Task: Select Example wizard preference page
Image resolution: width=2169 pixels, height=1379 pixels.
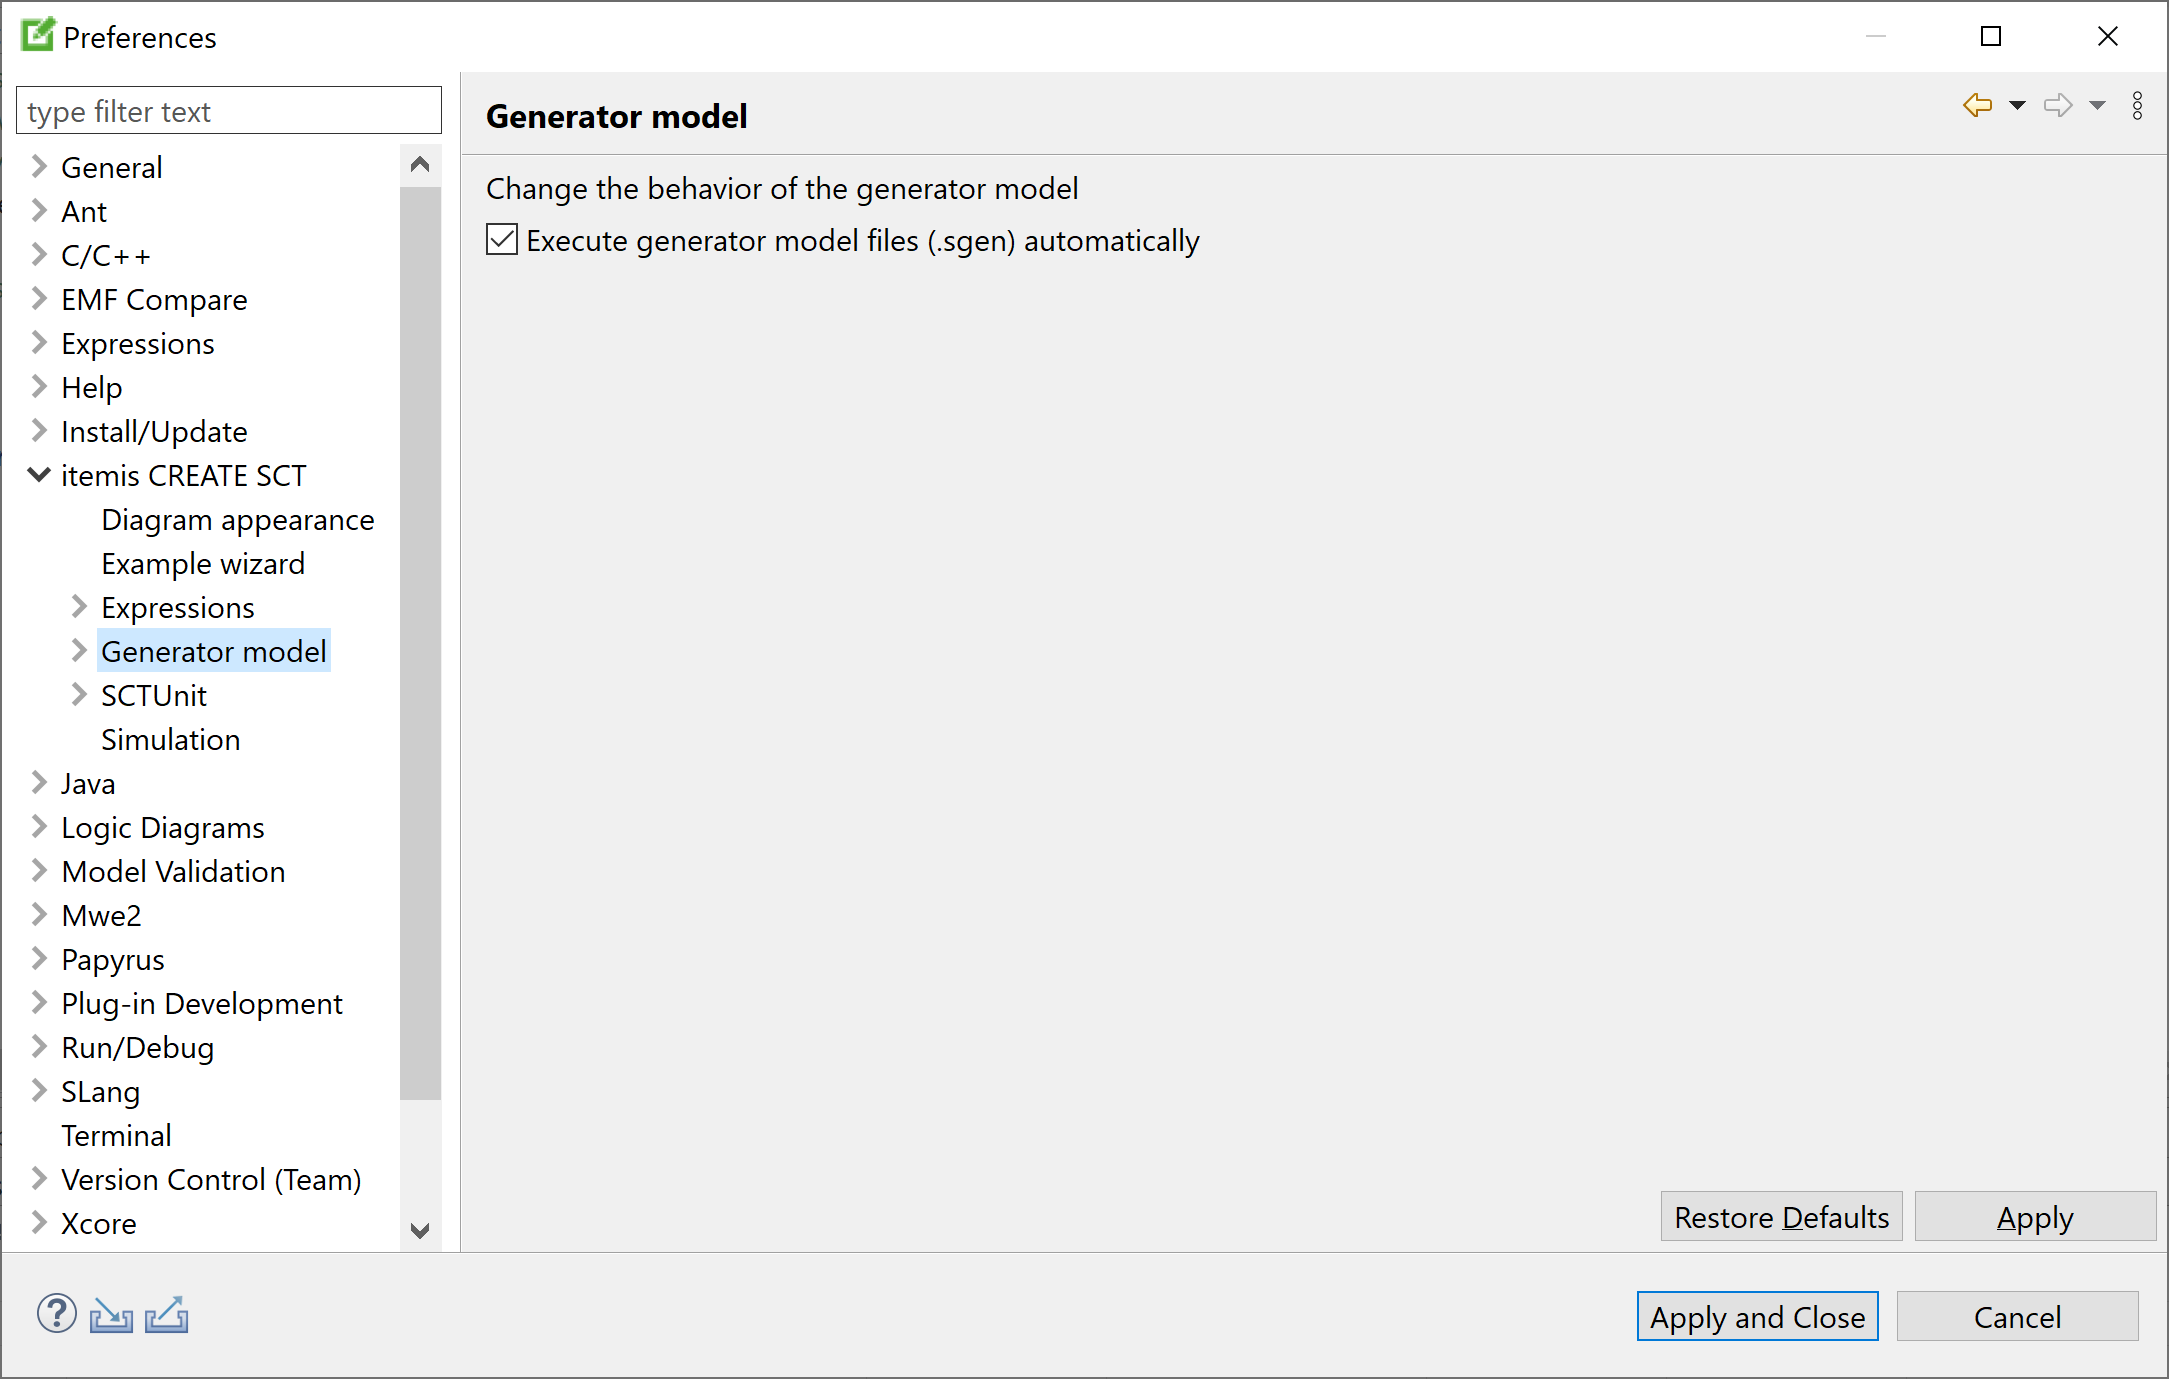Action: (x=203, y=564)
